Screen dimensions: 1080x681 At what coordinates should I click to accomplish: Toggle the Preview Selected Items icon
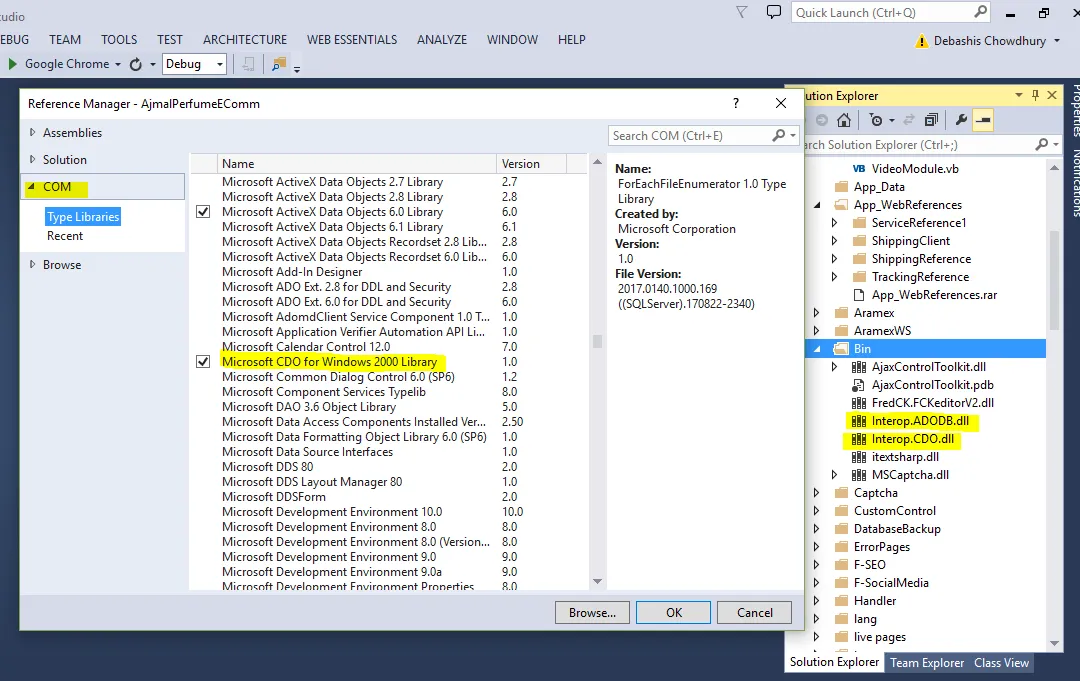coord(984,120)
